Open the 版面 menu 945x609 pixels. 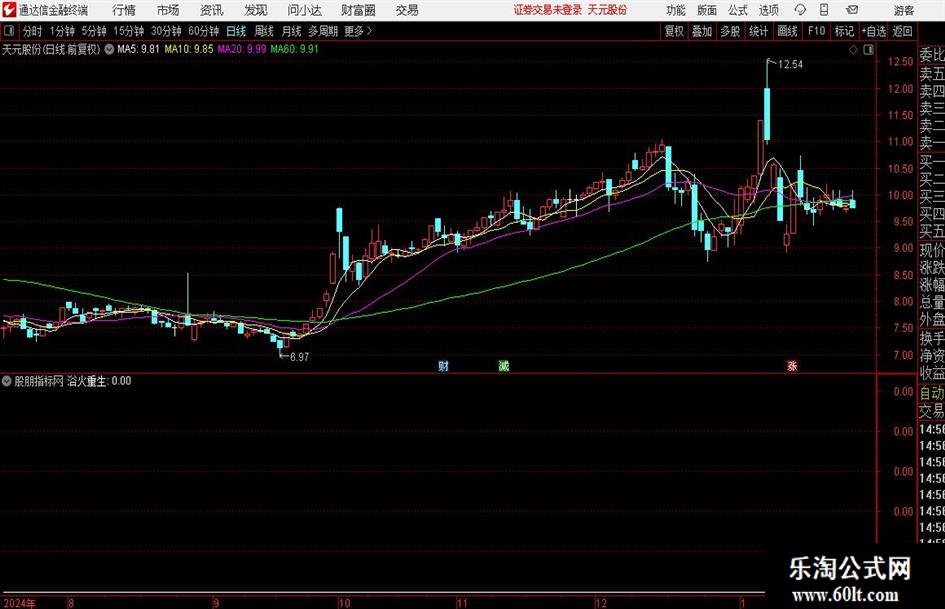[x=706, y=10]
